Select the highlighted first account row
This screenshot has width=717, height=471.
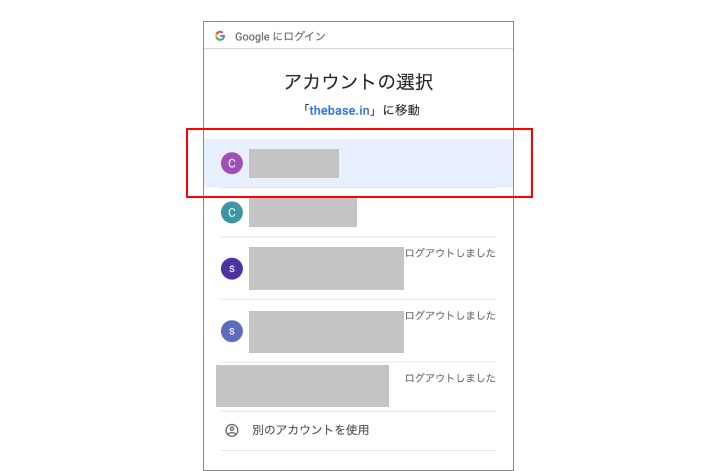358,163
